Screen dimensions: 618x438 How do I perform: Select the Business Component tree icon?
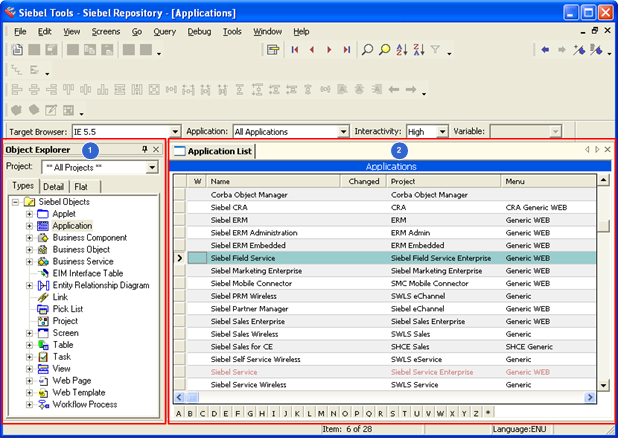pos(43,238)
